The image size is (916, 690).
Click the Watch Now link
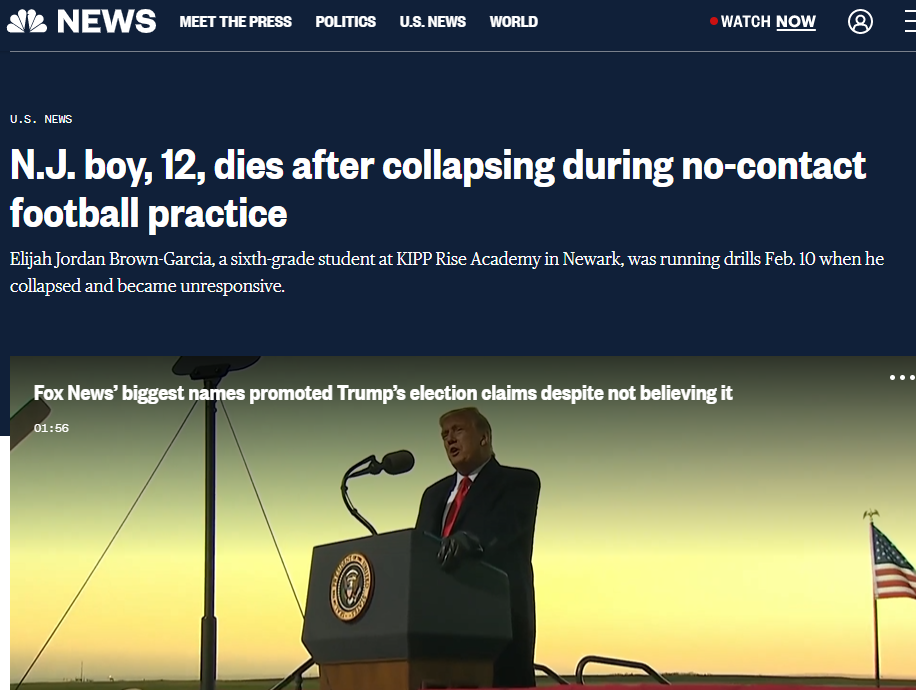[x=768, y=22]
